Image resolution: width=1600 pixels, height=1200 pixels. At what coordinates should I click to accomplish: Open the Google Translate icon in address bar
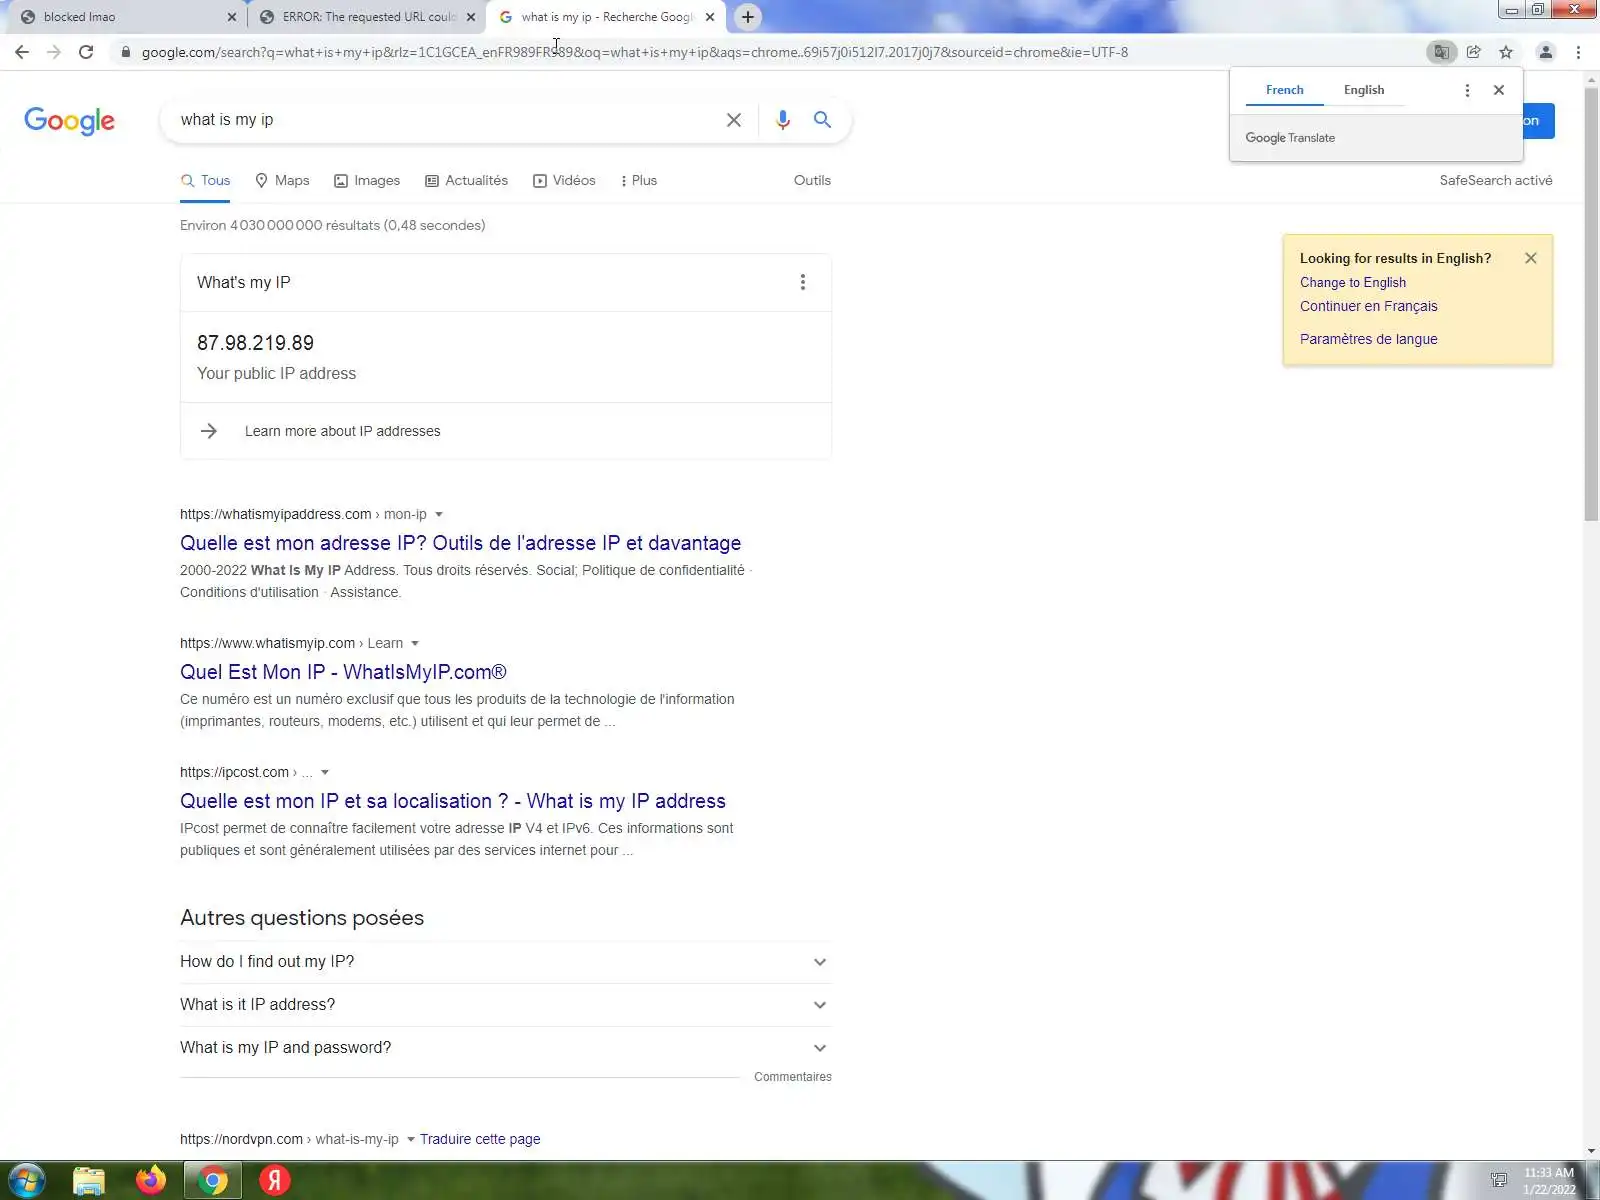coord(1441,52)
